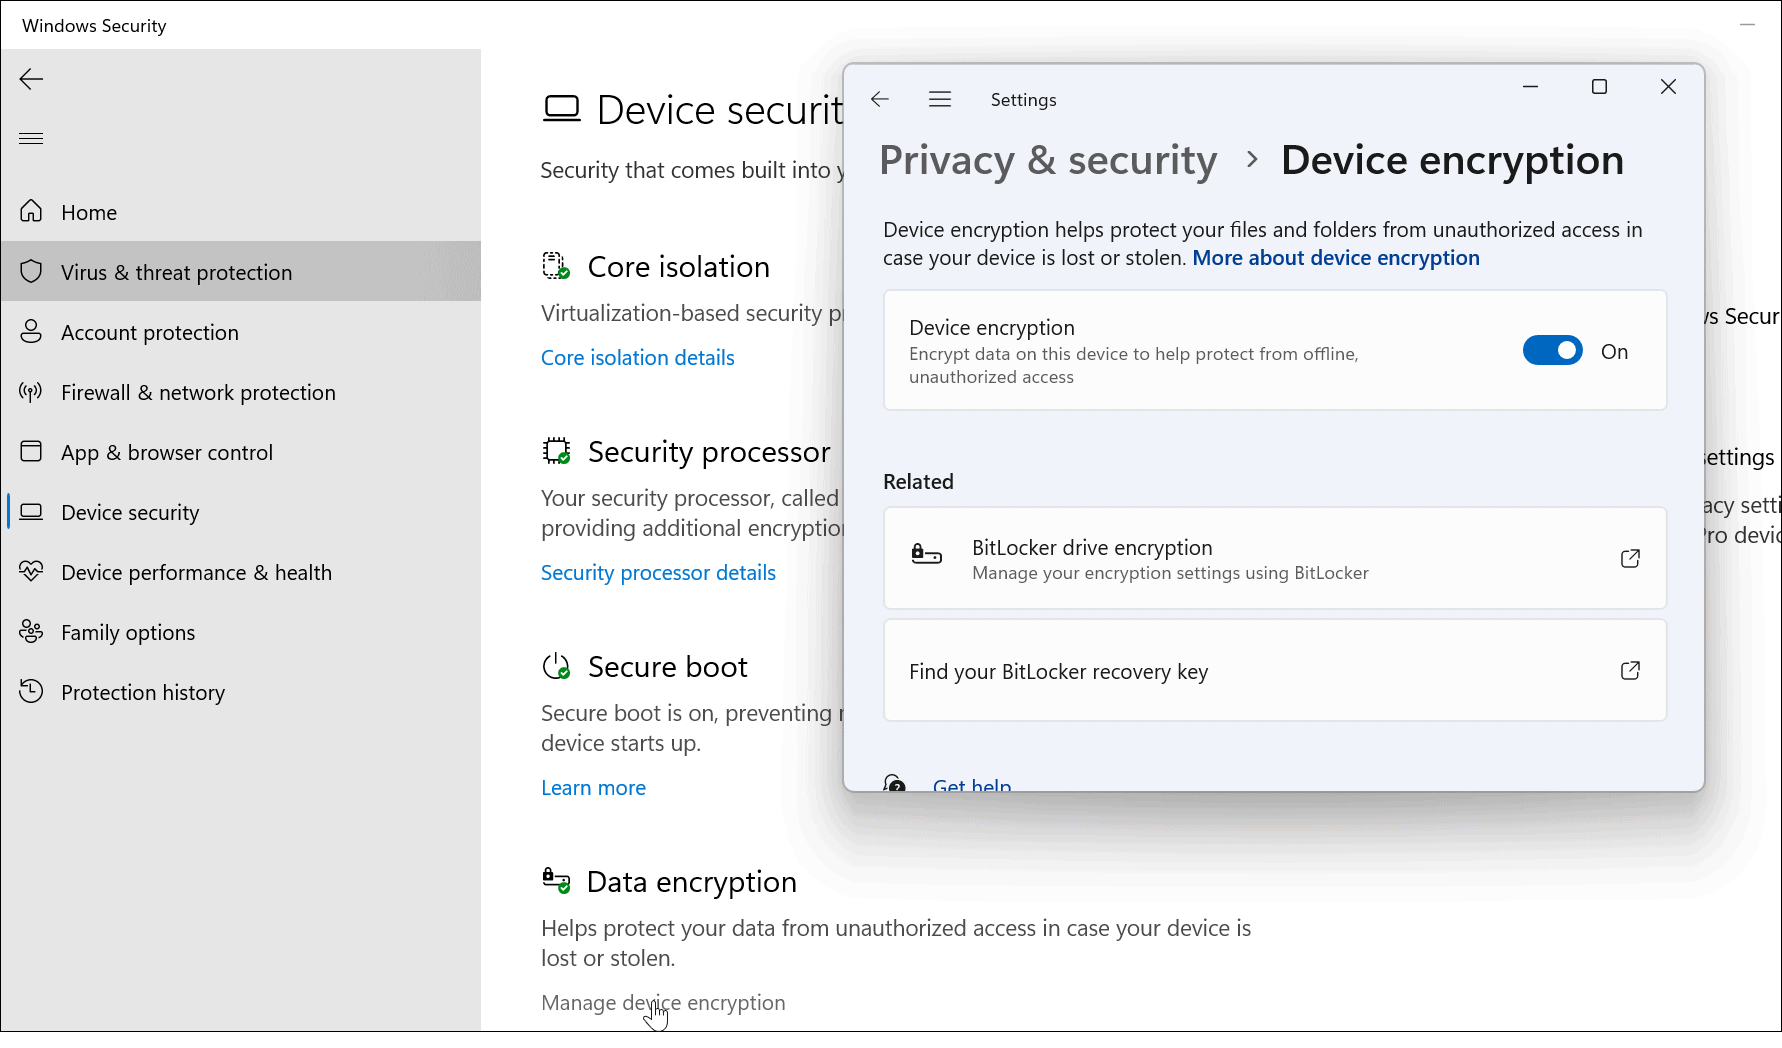Open BitLocker drive encryption card
The height and width of the screenshot is (1048, 1782).
click(x=1275, y=558)
